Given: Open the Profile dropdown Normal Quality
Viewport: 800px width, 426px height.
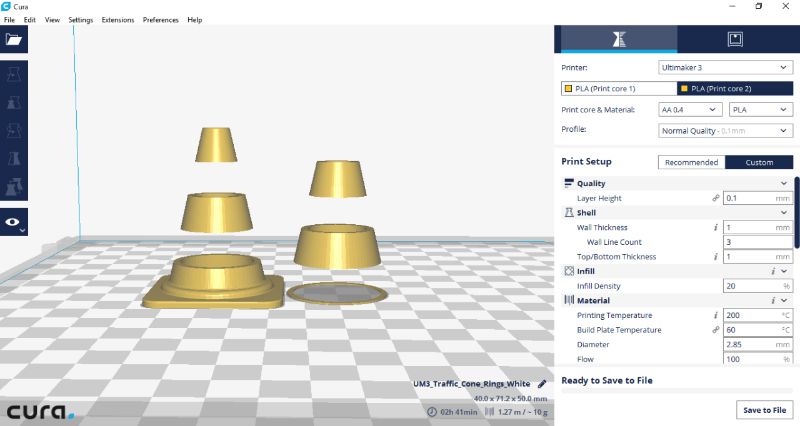Looking at the screenshot, I should (x=726, y=131).
